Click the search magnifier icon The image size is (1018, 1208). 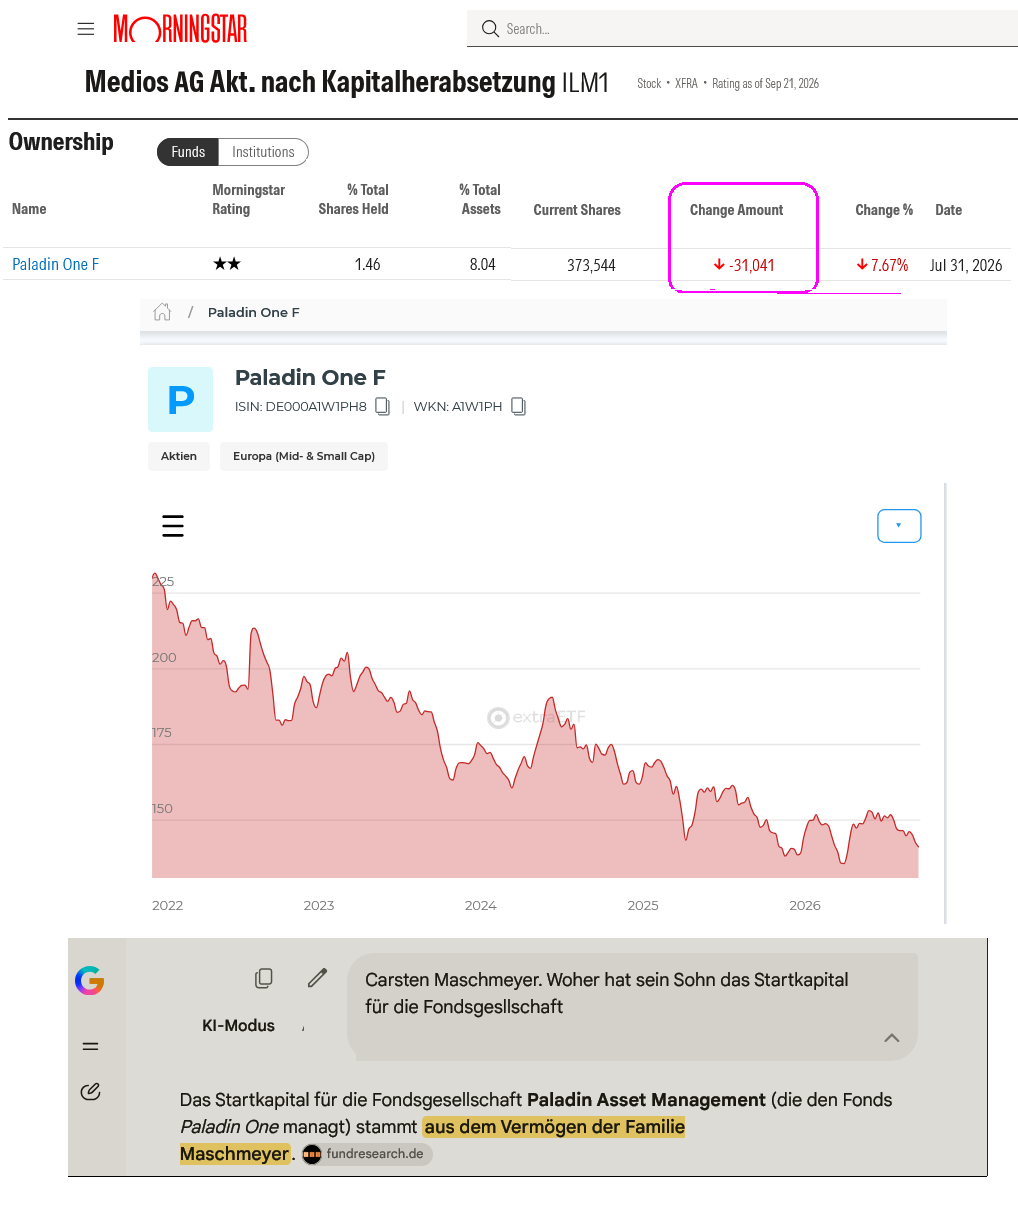490,29
